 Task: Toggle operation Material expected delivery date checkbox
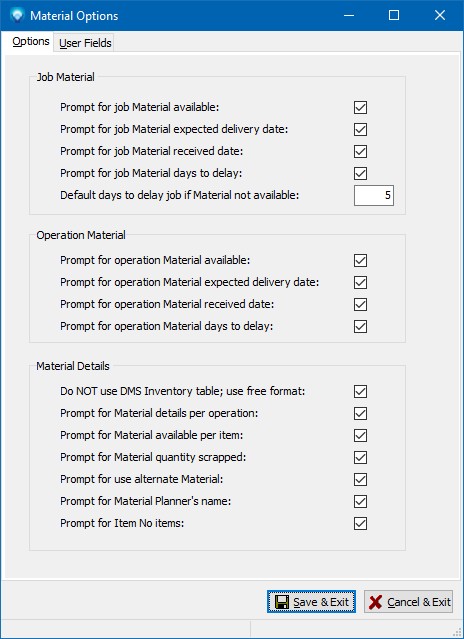tap(361, 282)
